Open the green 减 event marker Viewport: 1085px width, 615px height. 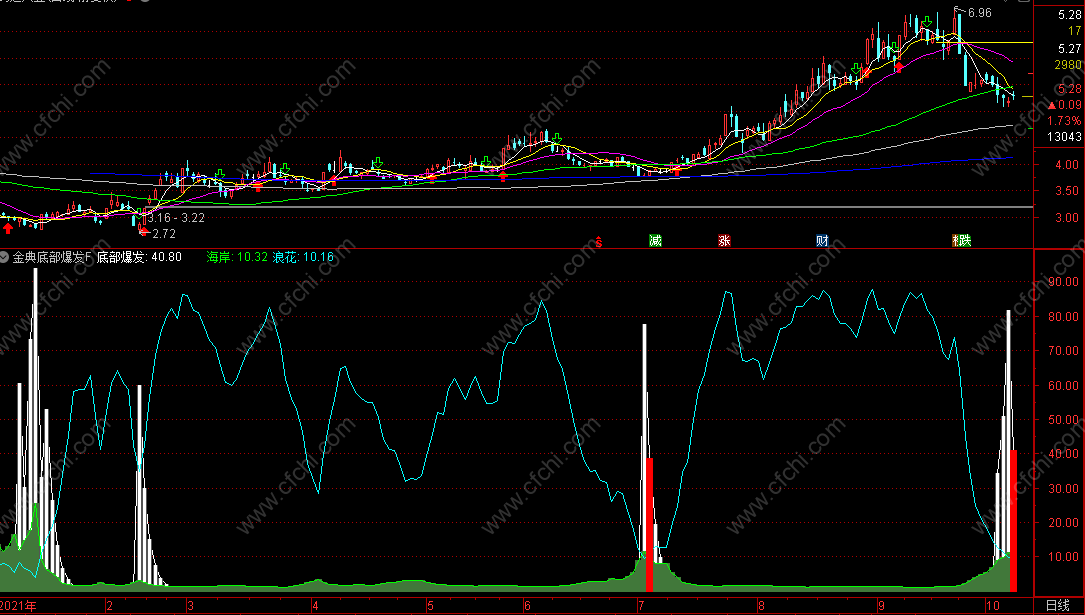(655, 241)
